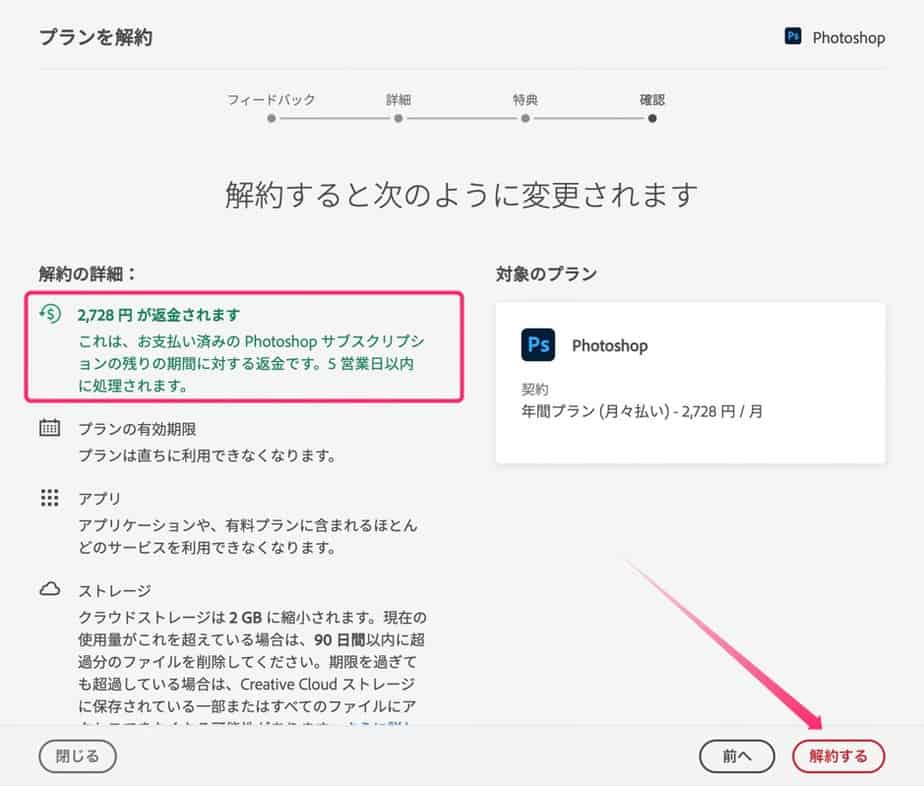The height and width of the screenshot is (786, 924).
Task: Select the フィードバック step dot
Action: [271, 118]
